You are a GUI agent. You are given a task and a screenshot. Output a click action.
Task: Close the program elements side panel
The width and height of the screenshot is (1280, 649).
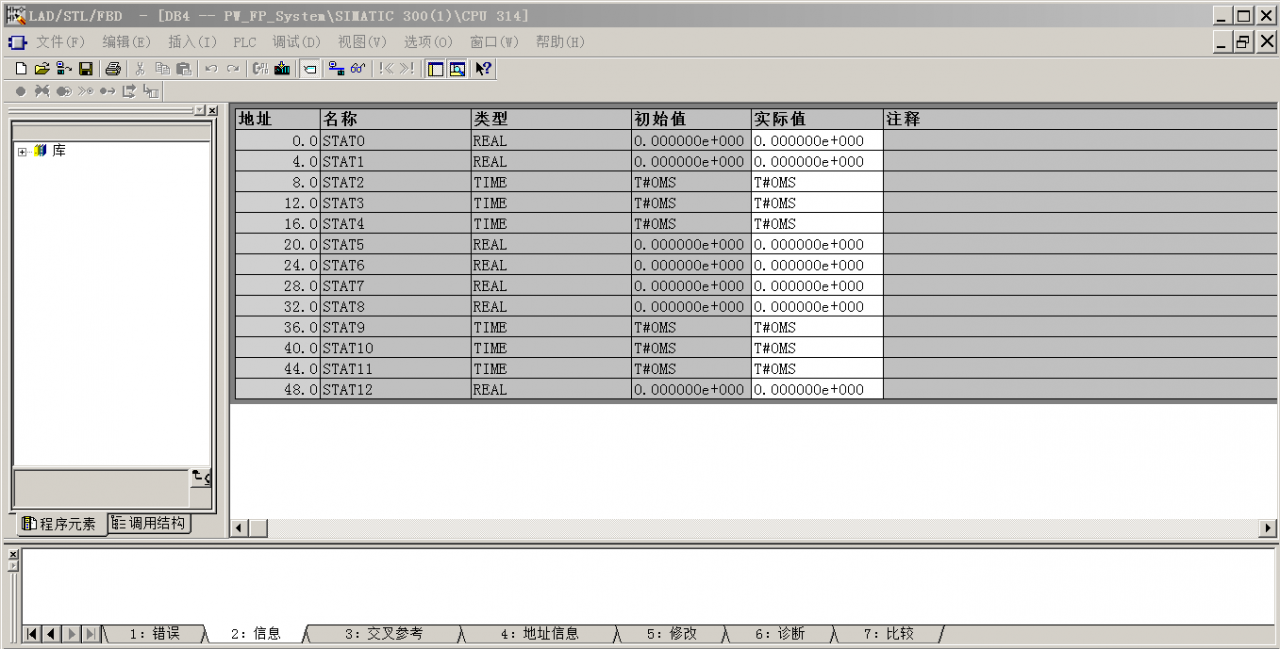(212, 110)
